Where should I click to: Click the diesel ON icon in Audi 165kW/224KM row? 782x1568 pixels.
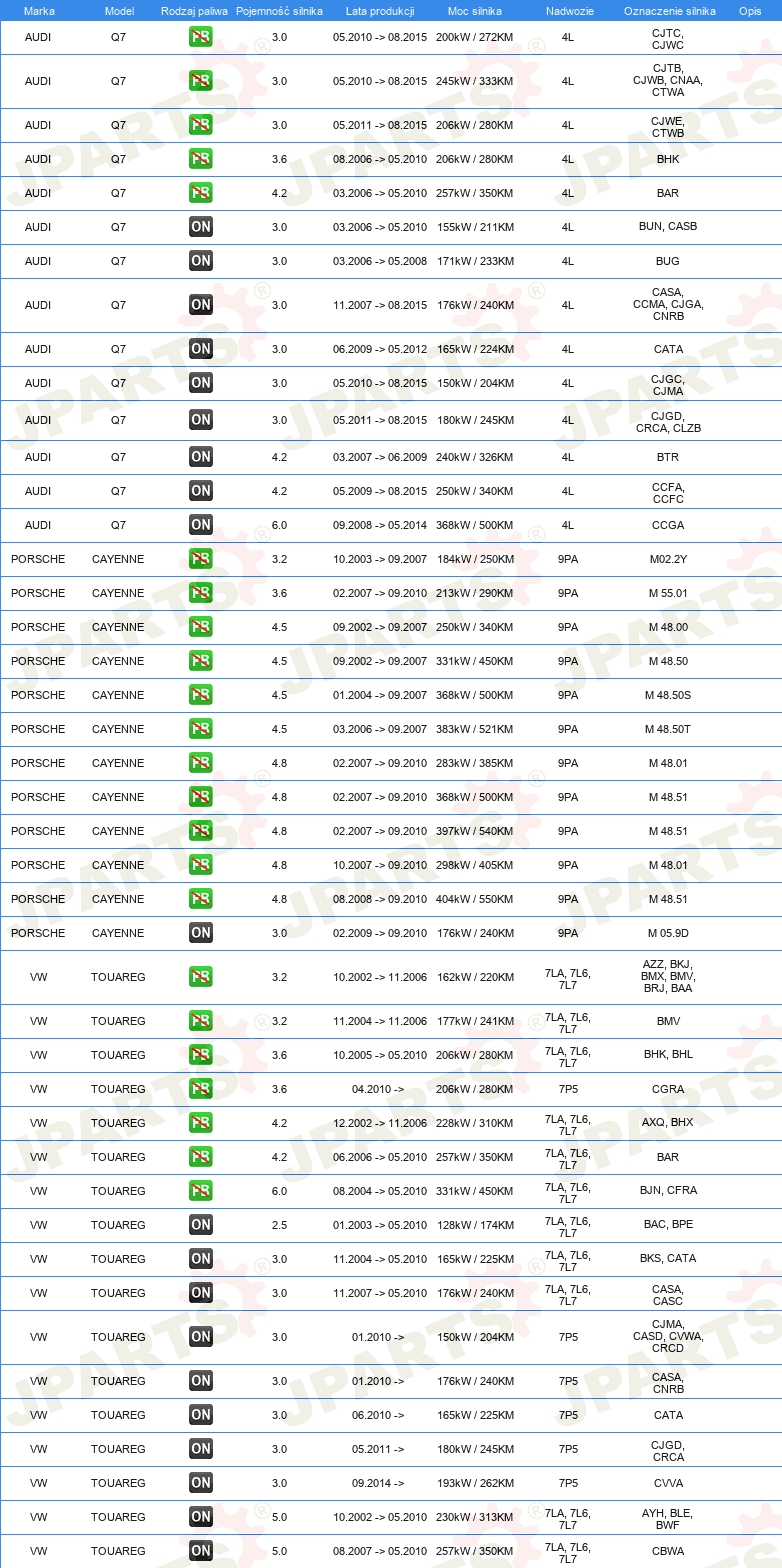coord(201,349)
